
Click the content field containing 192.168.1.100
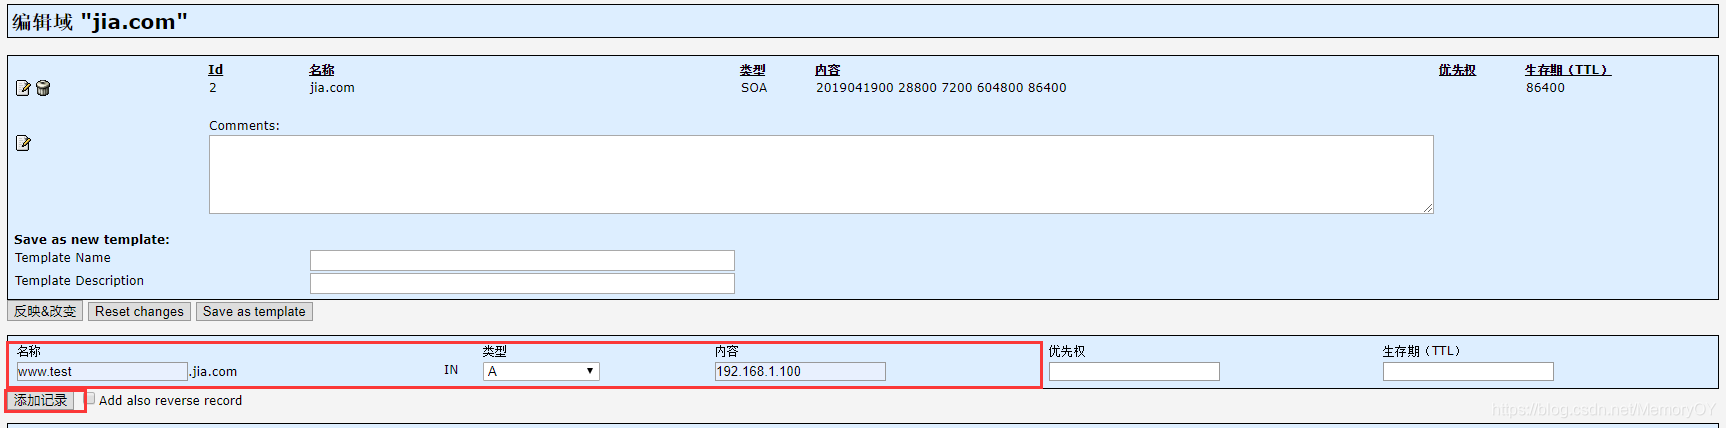click(800, 372)
